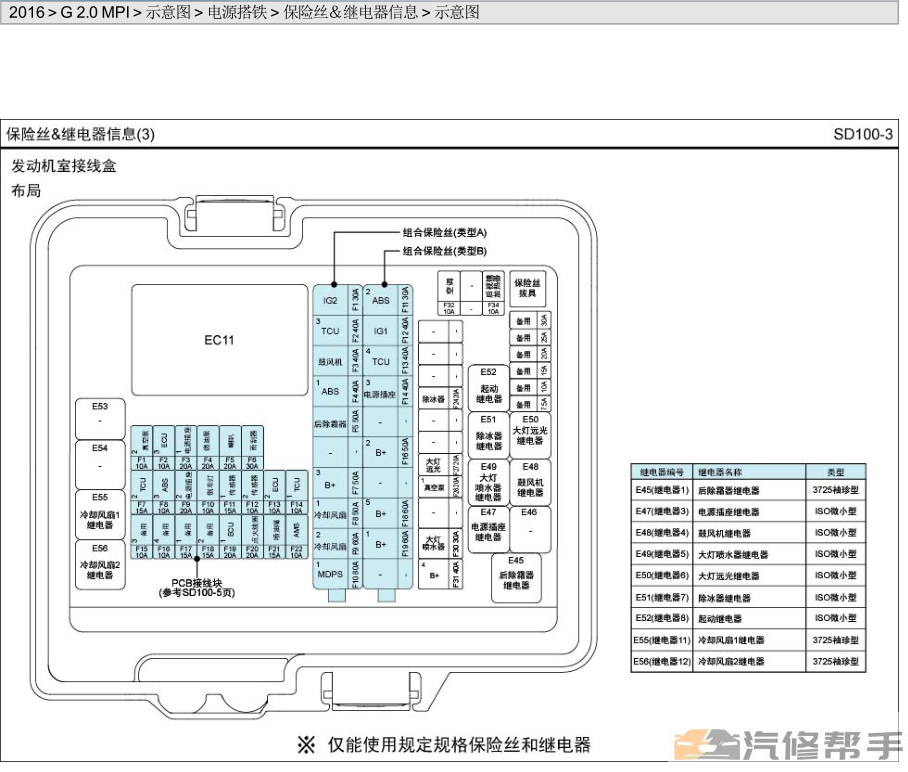Click the table header 继电器编号
908x772 pixels.
[x=662, y=471]
